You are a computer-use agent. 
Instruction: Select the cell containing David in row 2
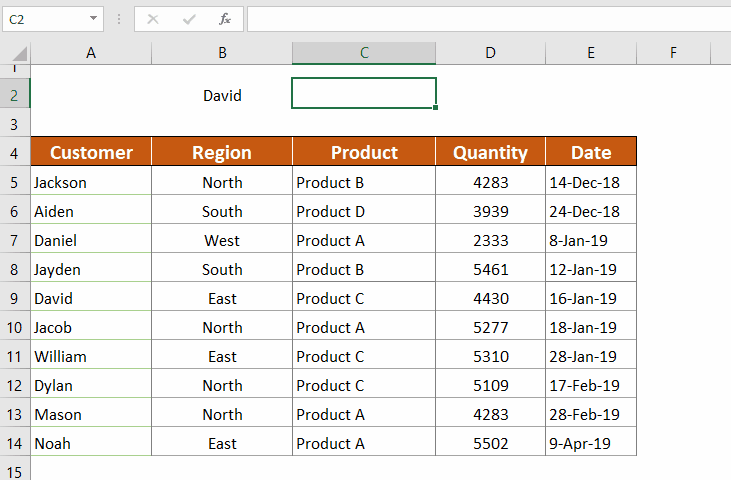pos(222,96)
